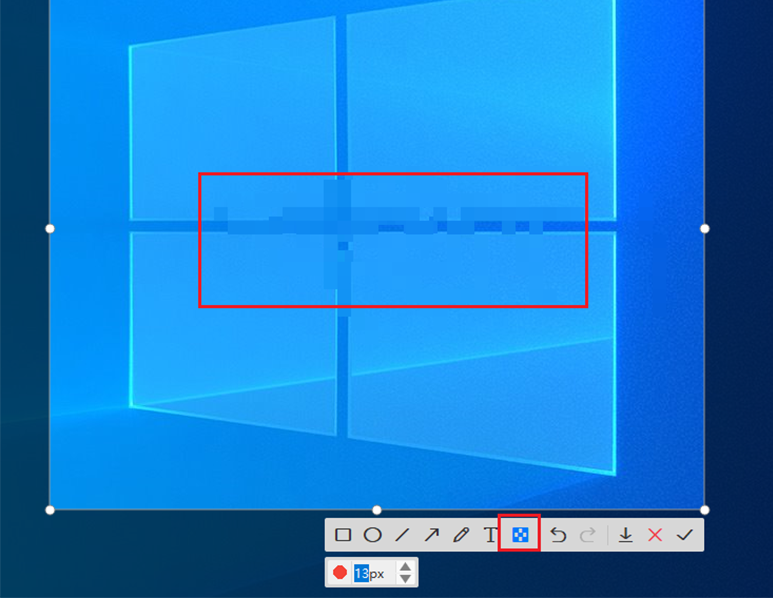Click the left-middle selection resize handle
The image size is (773, 598).
pos(50,229)
